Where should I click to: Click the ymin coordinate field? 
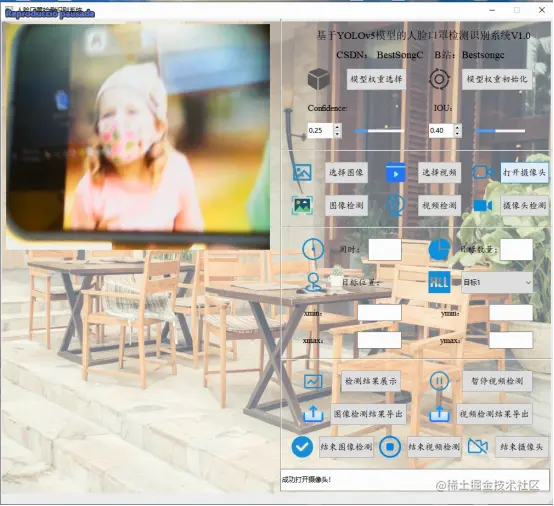point(511,313)
